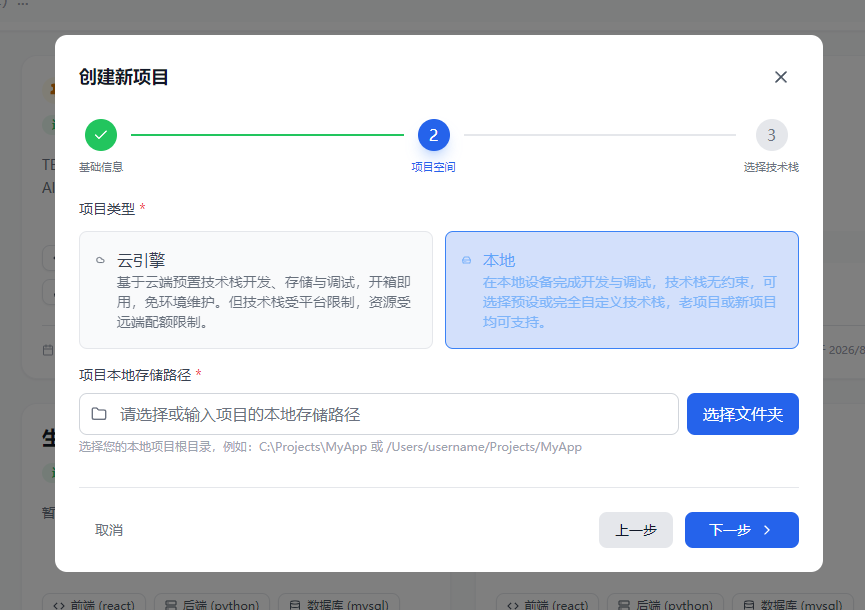Image resolution: width=865 pixels, height=610 pixels.
Task: Click step 3 选择技术栈 circle
Action: pos(771,135)
